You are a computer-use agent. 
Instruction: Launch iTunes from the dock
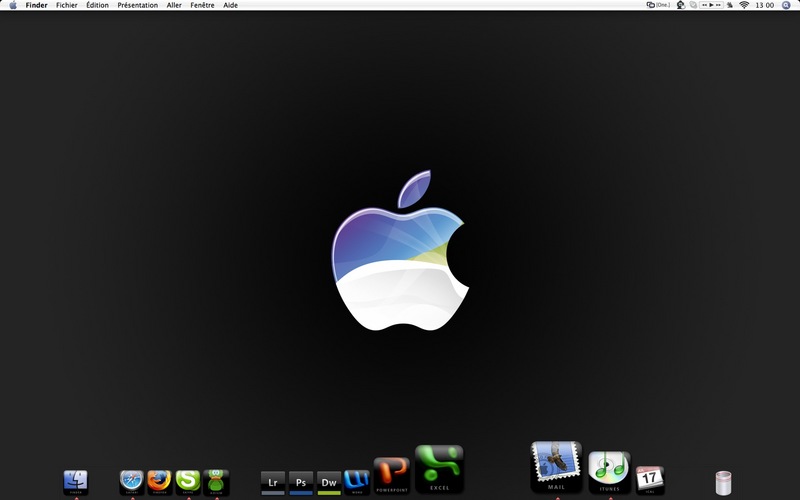(609, 472)
